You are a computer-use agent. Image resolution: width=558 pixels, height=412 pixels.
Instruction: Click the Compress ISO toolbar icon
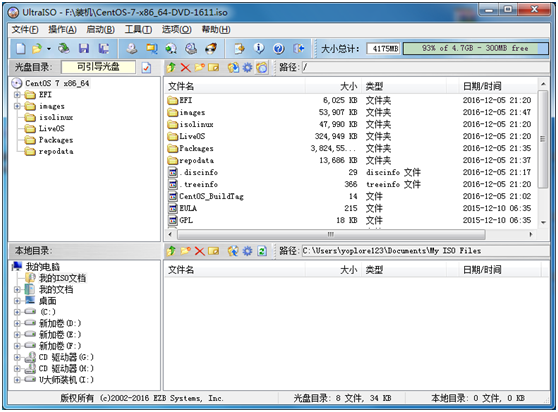[x=152, y=48]
